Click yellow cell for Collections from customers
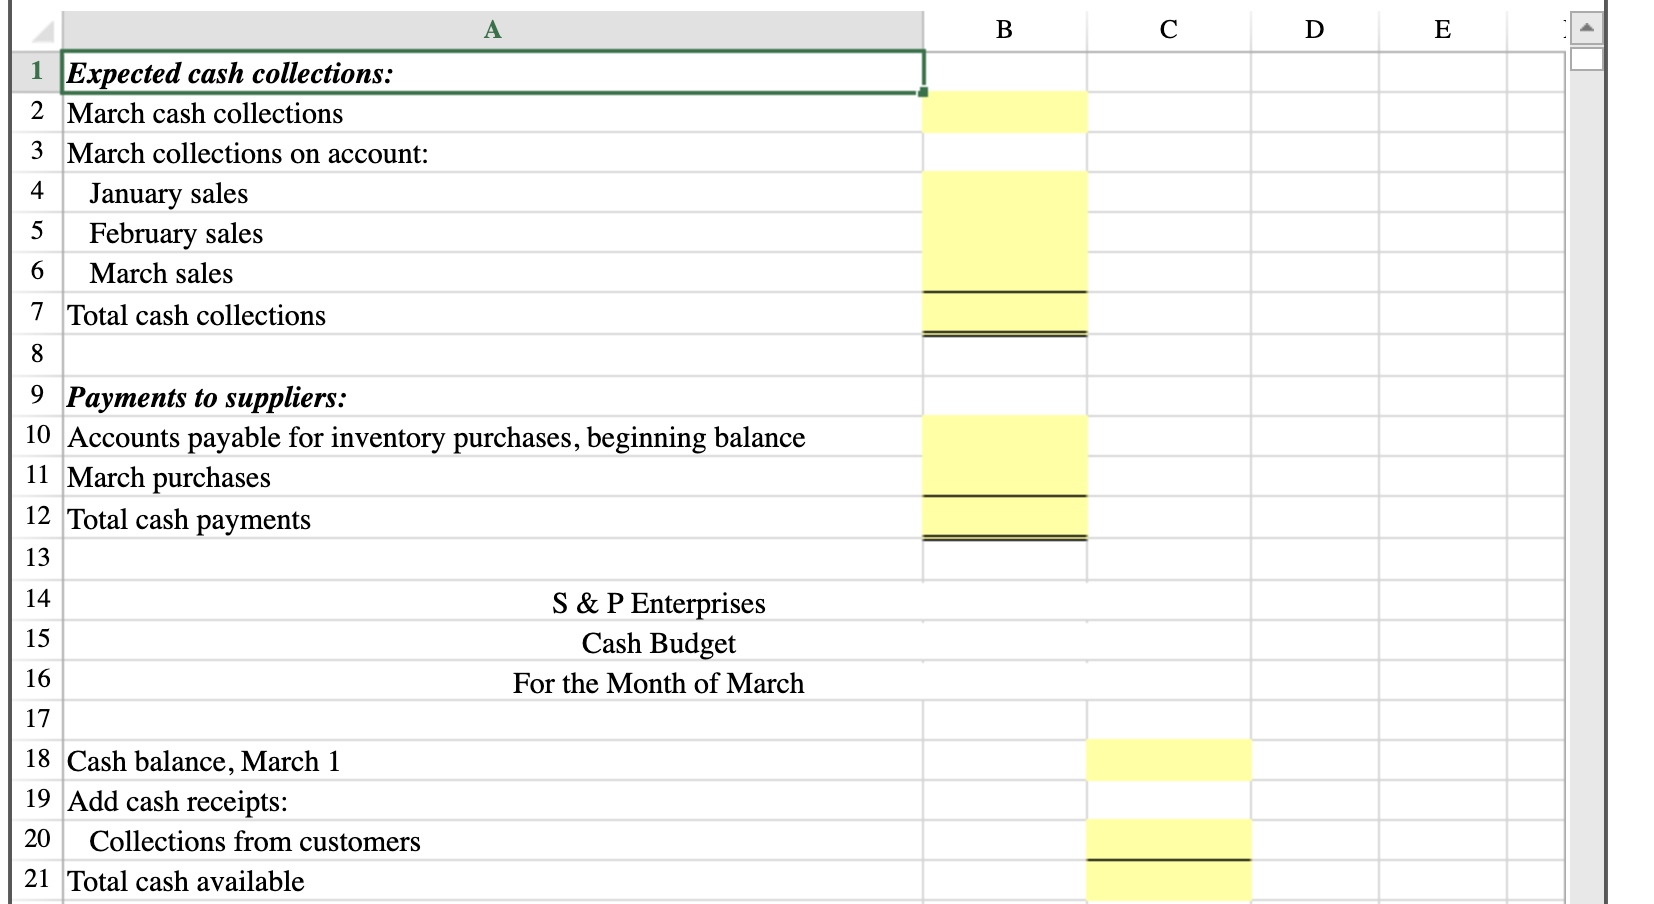 coord(1168,841)
